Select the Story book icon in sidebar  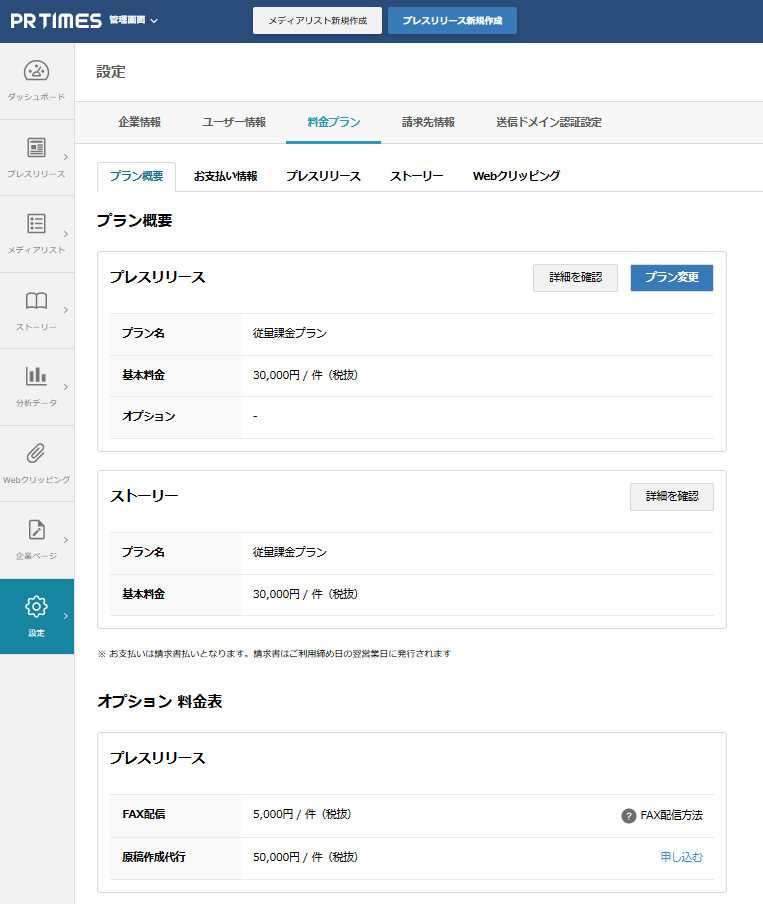(36, 301)
